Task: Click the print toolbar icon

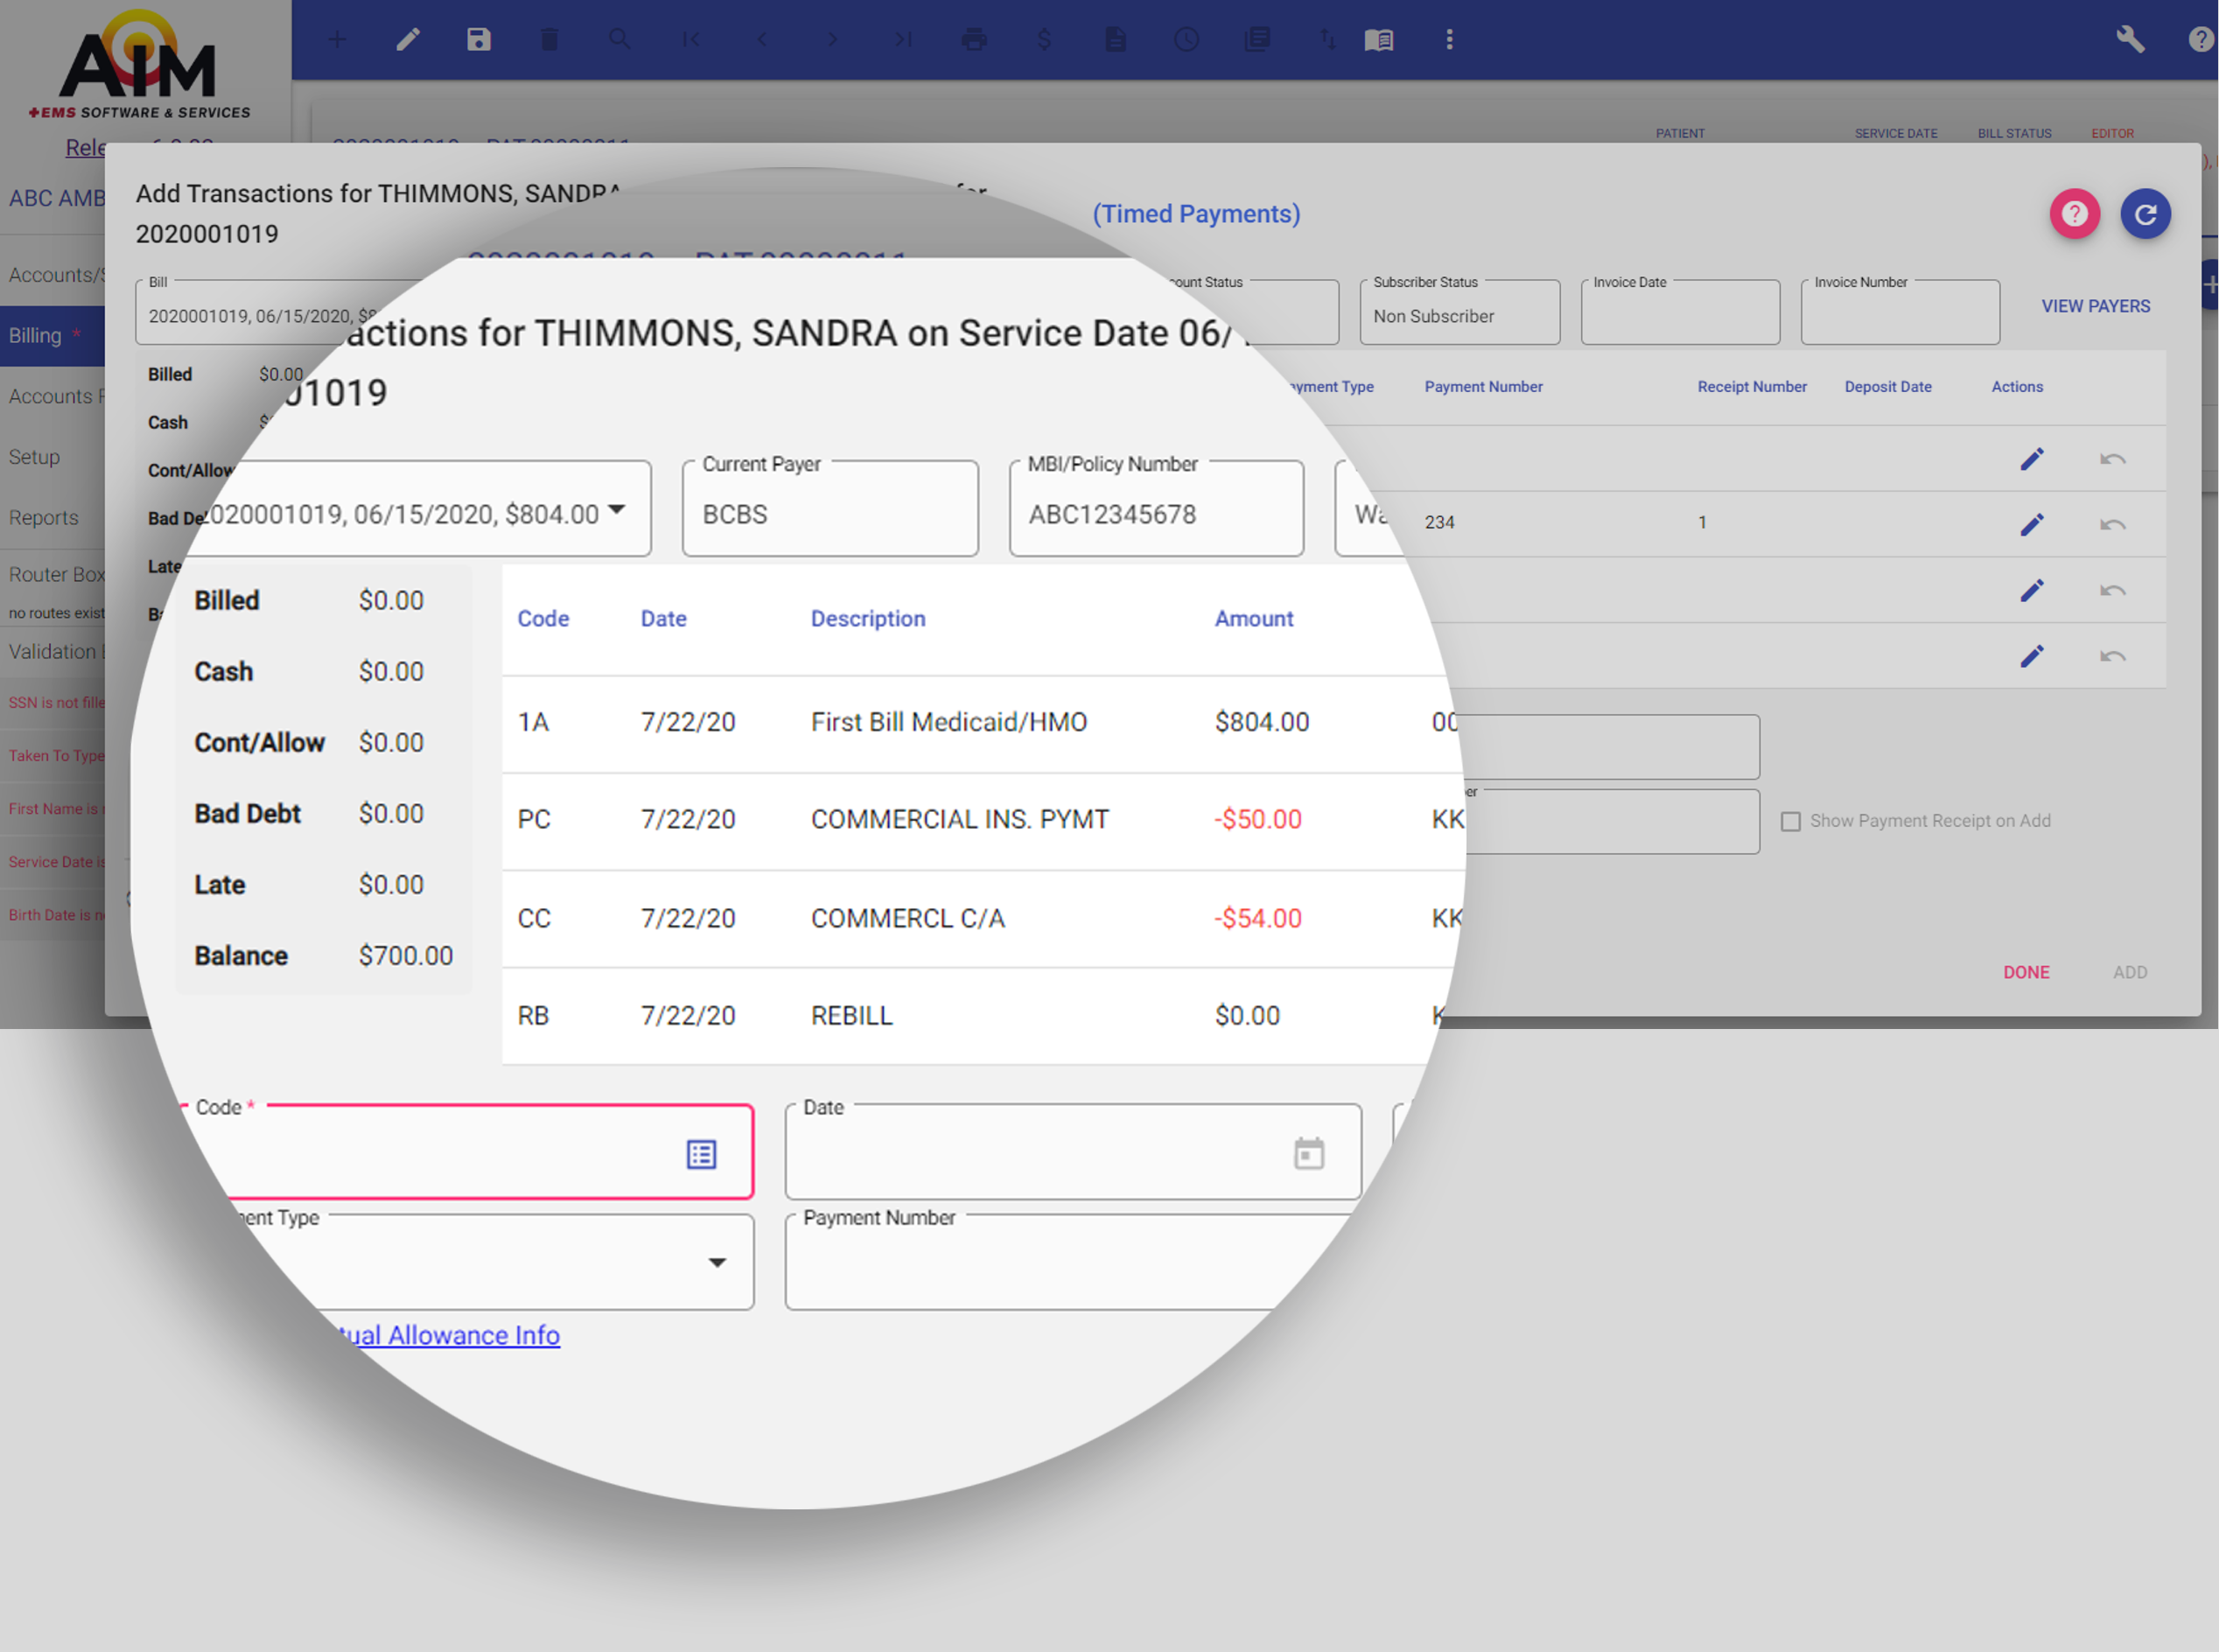Action: (974, 39)
